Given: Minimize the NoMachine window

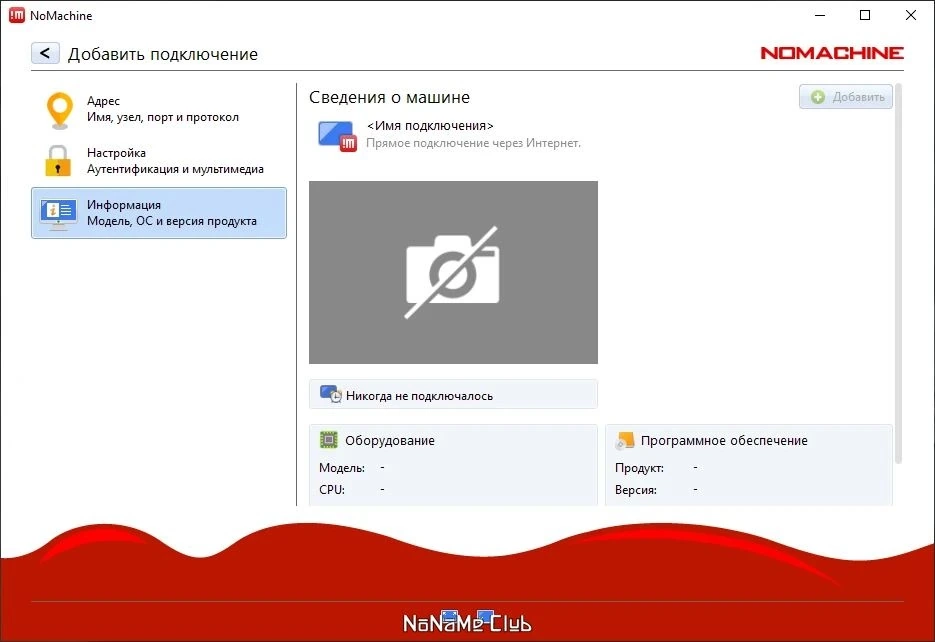Looking at the screenshot, I should tap(820, 15).
